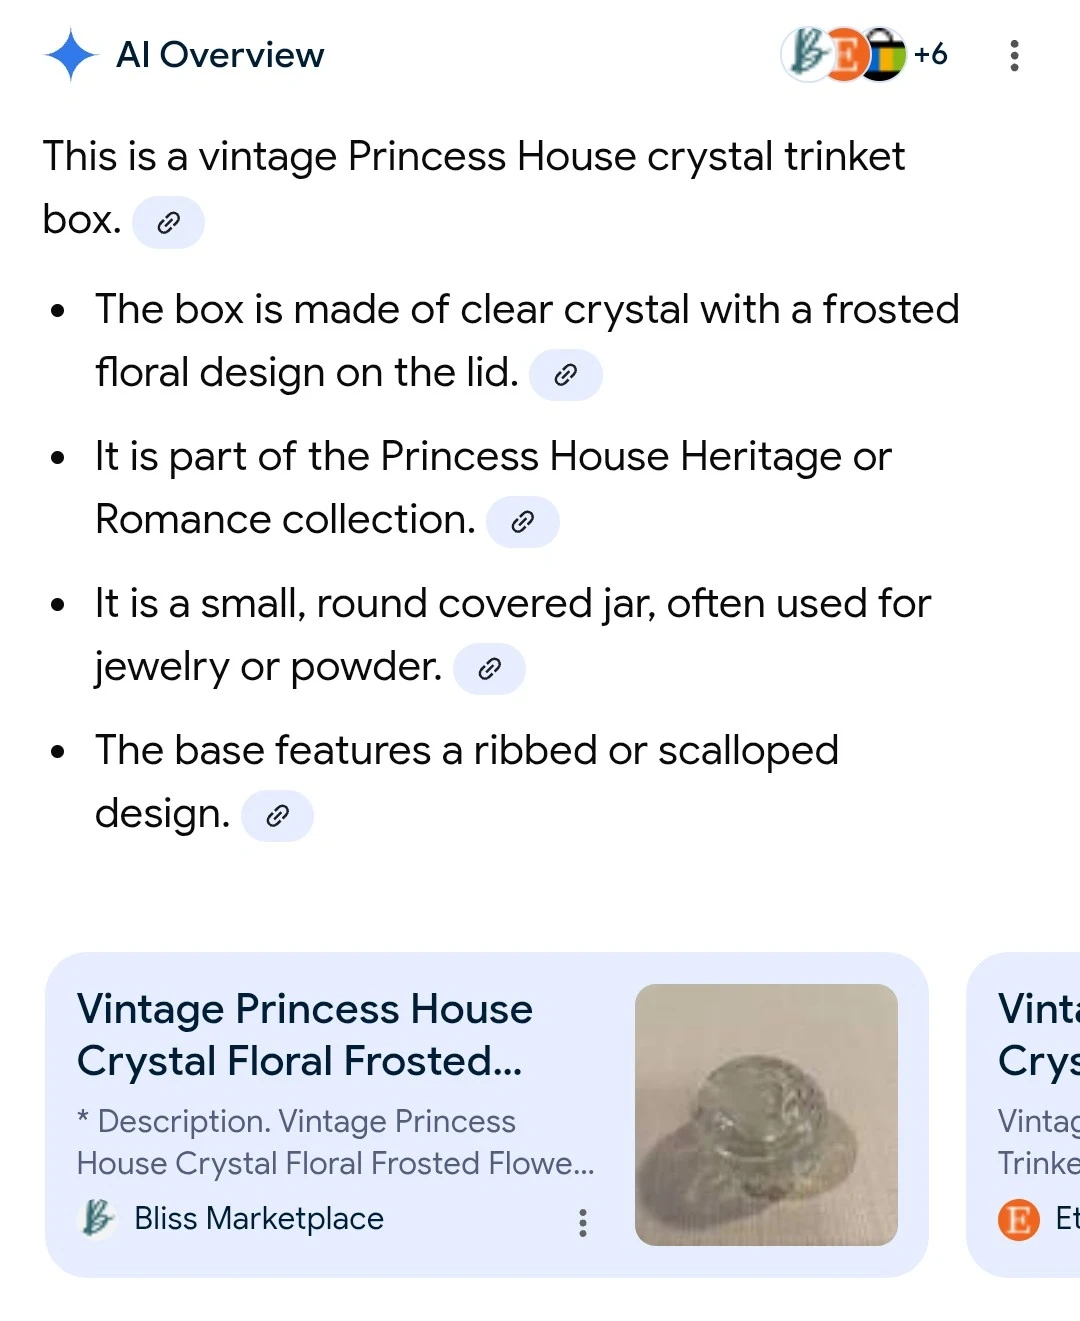
Task: Open 'Vintage Princess House Crystal Floral Frosted' title
Action: click(x=304, y=1035)
